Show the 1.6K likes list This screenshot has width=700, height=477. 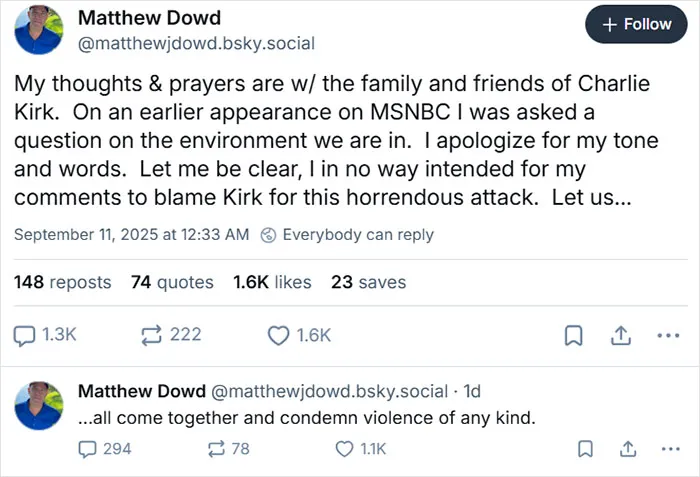tap(272, 282)
